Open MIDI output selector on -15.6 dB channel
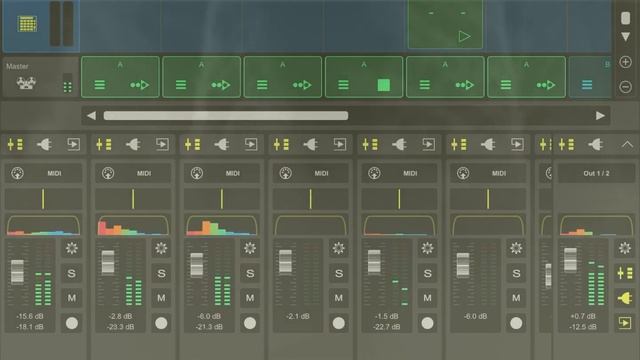 (x=43, y=173)
